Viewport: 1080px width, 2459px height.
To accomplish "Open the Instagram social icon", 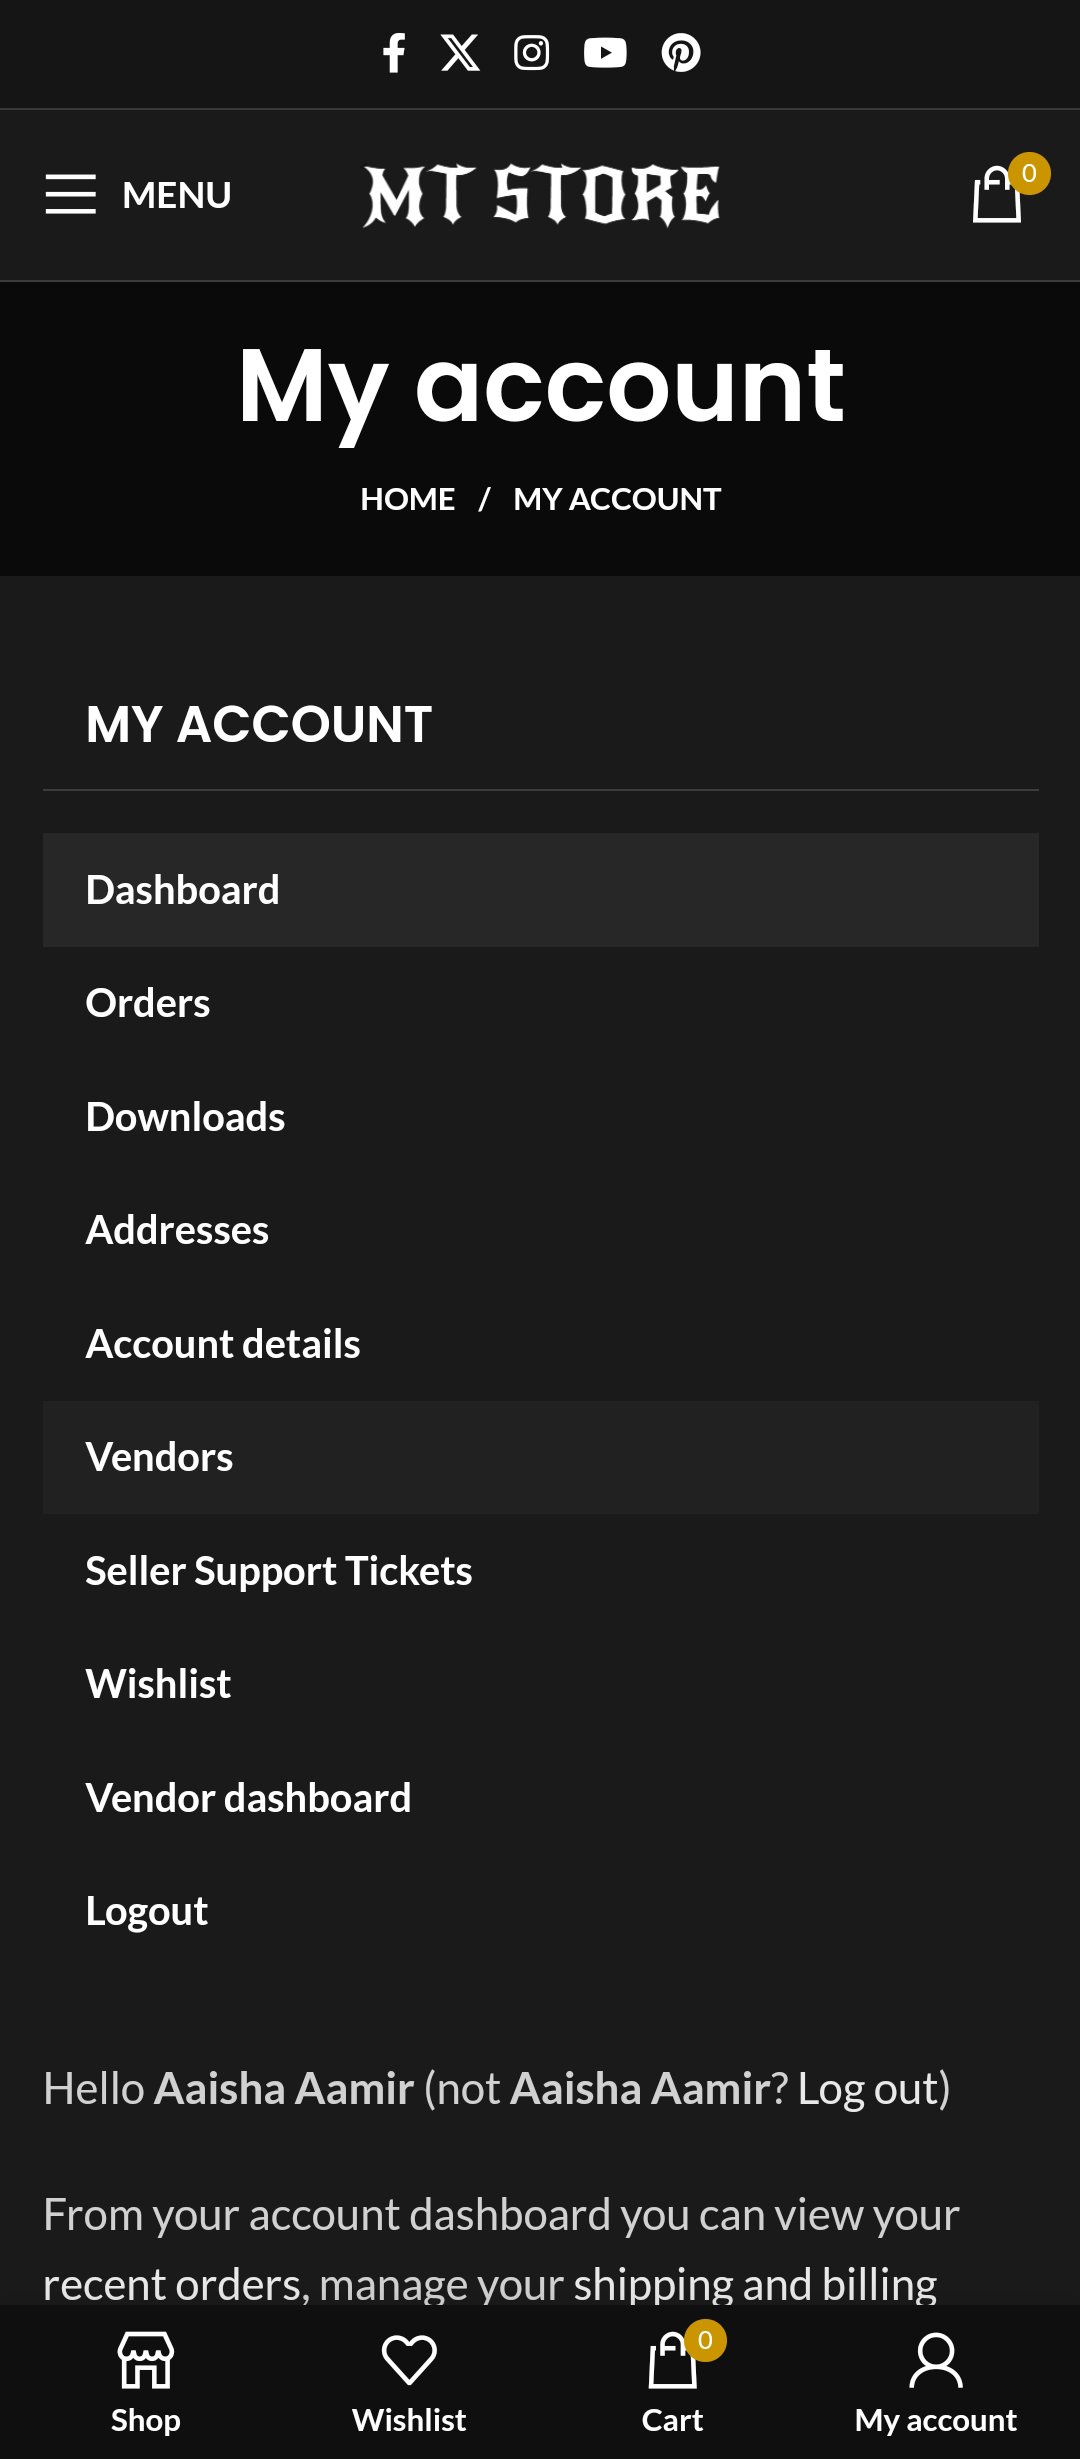I will pyautogui.click(x=531, y=53).
